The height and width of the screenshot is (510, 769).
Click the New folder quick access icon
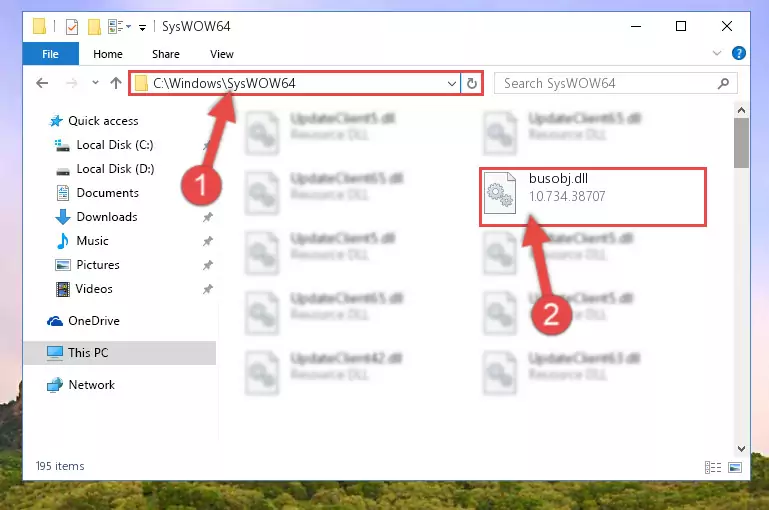(94, 26)
